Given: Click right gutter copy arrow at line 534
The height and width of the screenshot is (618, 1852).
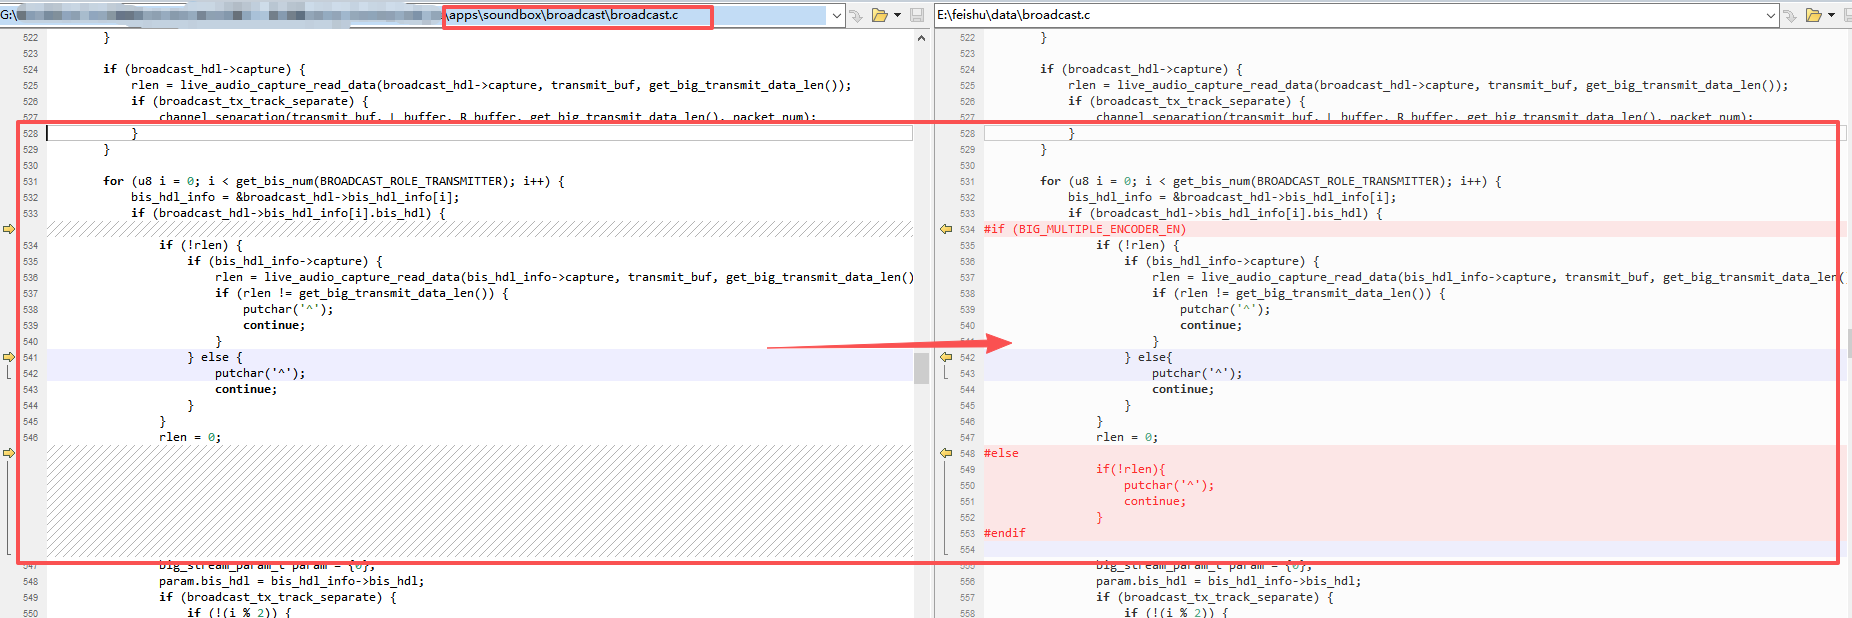Looking at the screenshot, I should (x=946, y=229).
